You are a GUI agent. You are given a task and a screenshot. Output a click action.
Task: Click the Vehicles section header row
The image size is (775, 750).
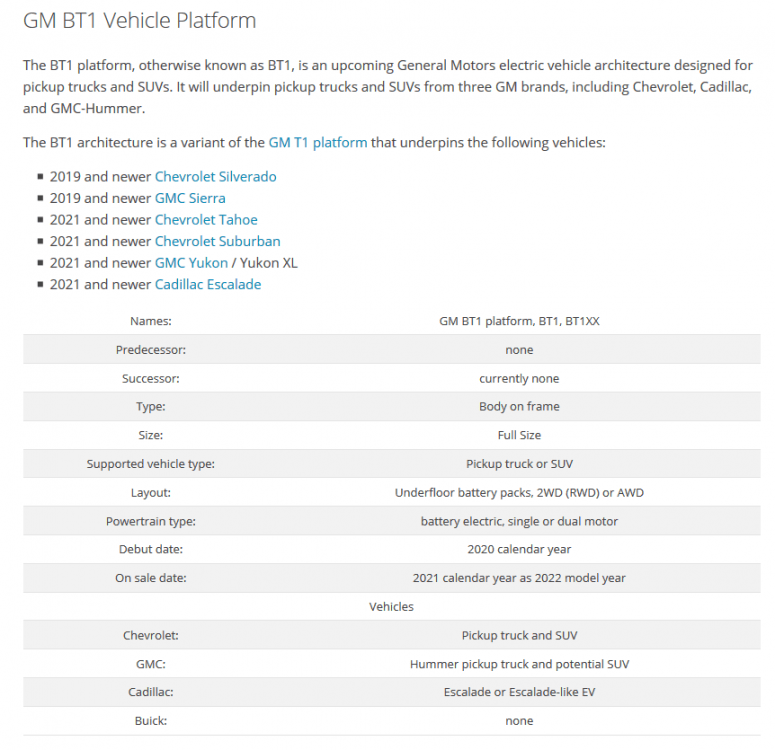(x=391, y=606)
